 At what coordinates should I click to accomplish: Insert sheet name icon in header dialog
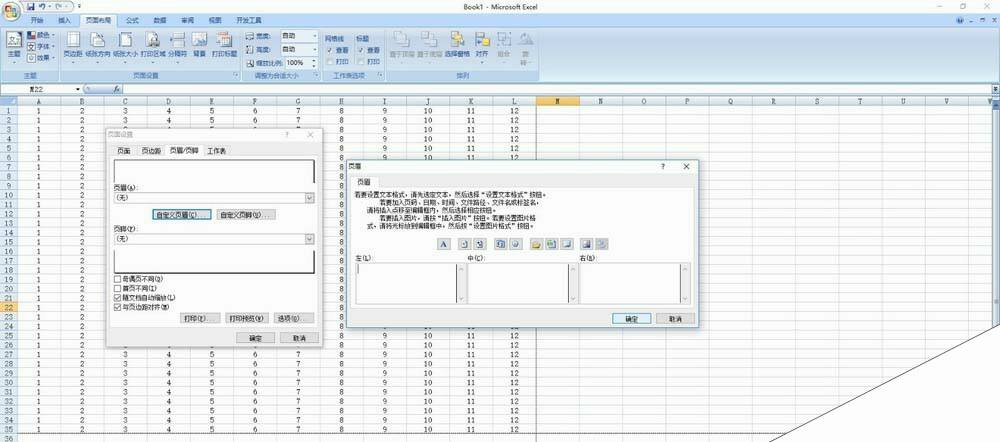pos(567,244)
